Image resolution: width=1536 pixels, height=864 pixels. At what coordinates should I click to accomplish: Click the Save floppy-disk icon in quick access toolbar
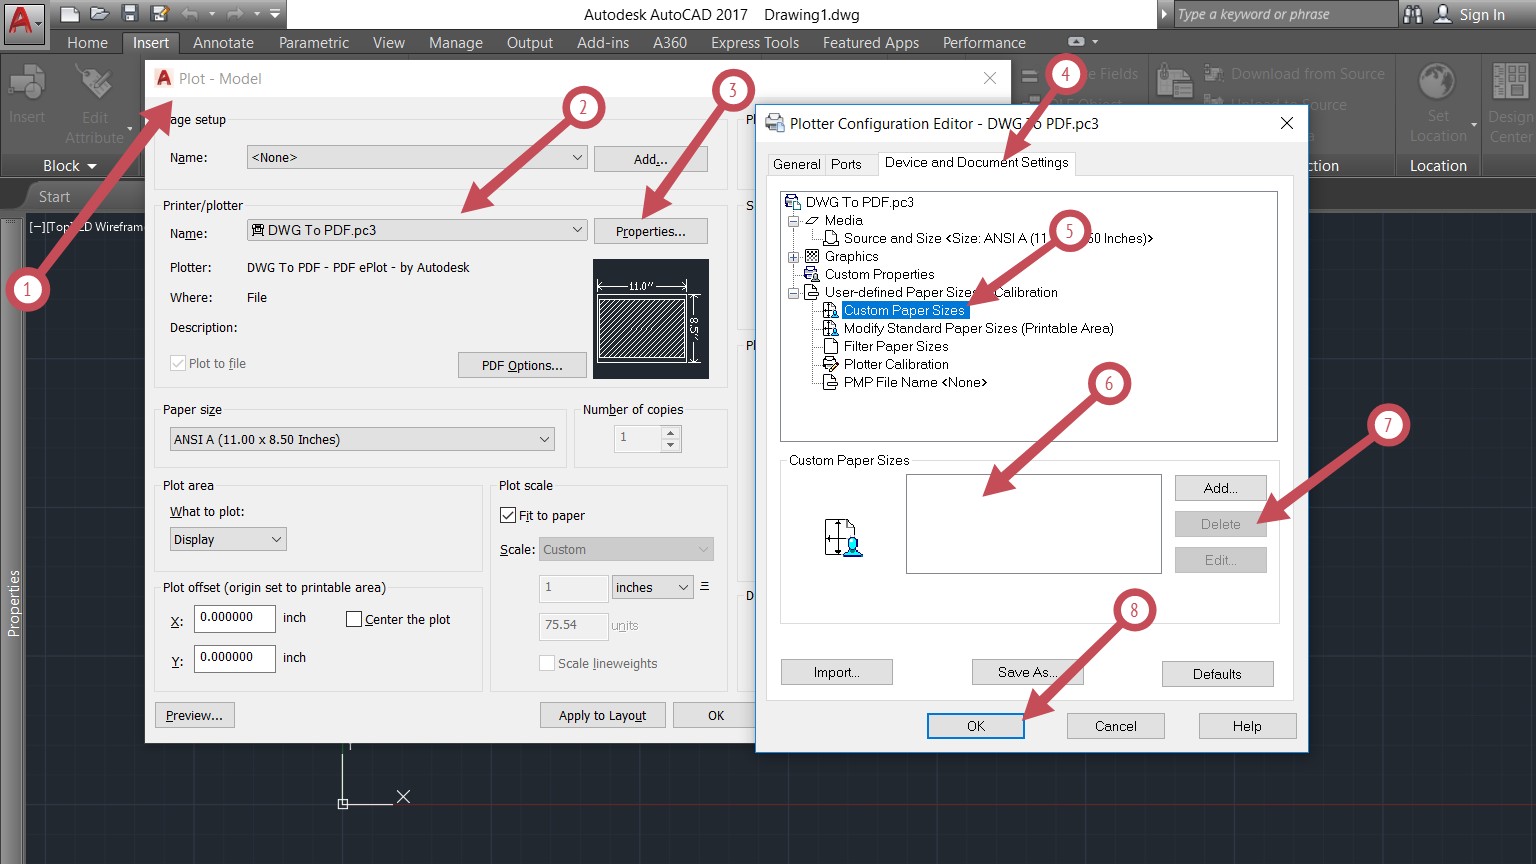click(129, 14)
